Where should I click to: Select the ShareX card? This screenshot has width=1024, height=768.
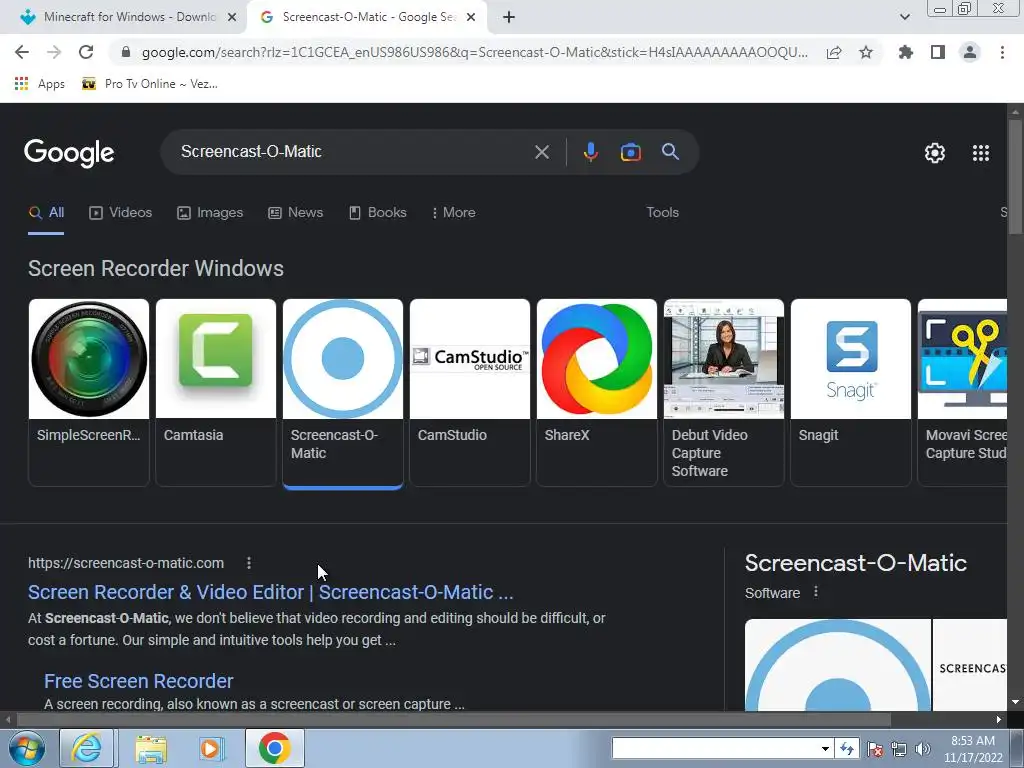596,392
